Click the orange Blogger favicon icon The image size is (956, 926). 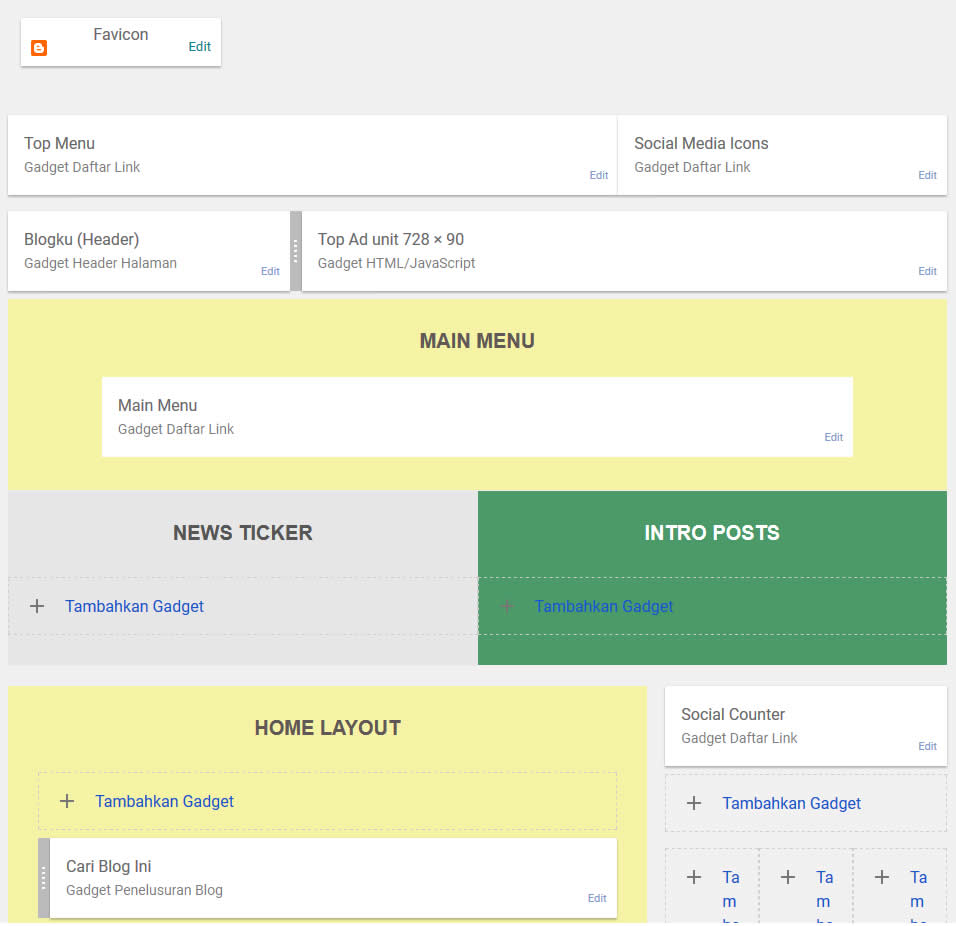click(39, 47)
